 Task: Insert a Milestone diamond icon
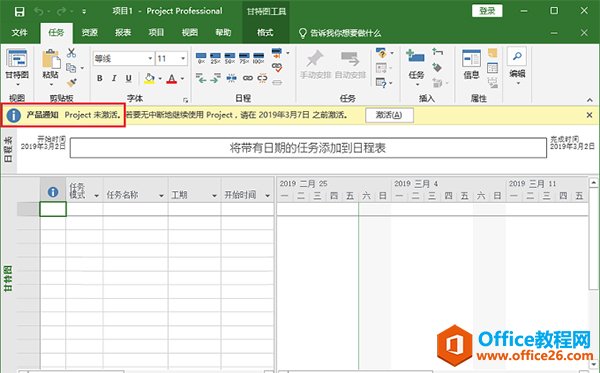coord(437,68)
